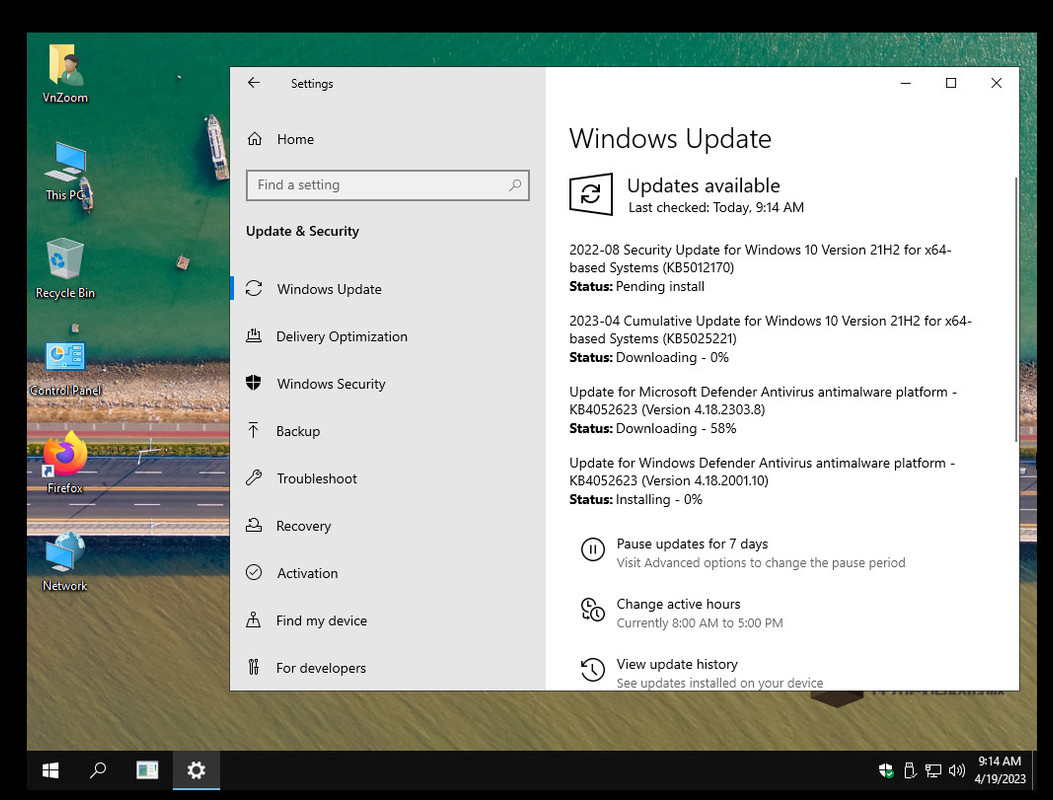Open the network tray icon
Image resolution: width=1053 pixels, height=800 pixels.
click(x=933, y=770)
